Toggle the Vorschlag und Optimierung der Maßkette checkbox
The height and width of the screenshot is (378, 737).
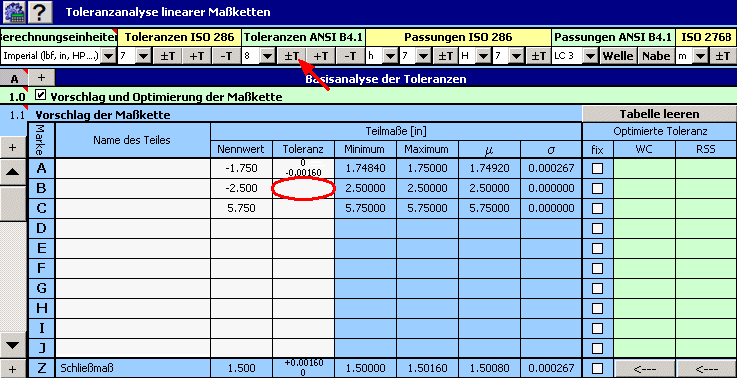point(41,96)
